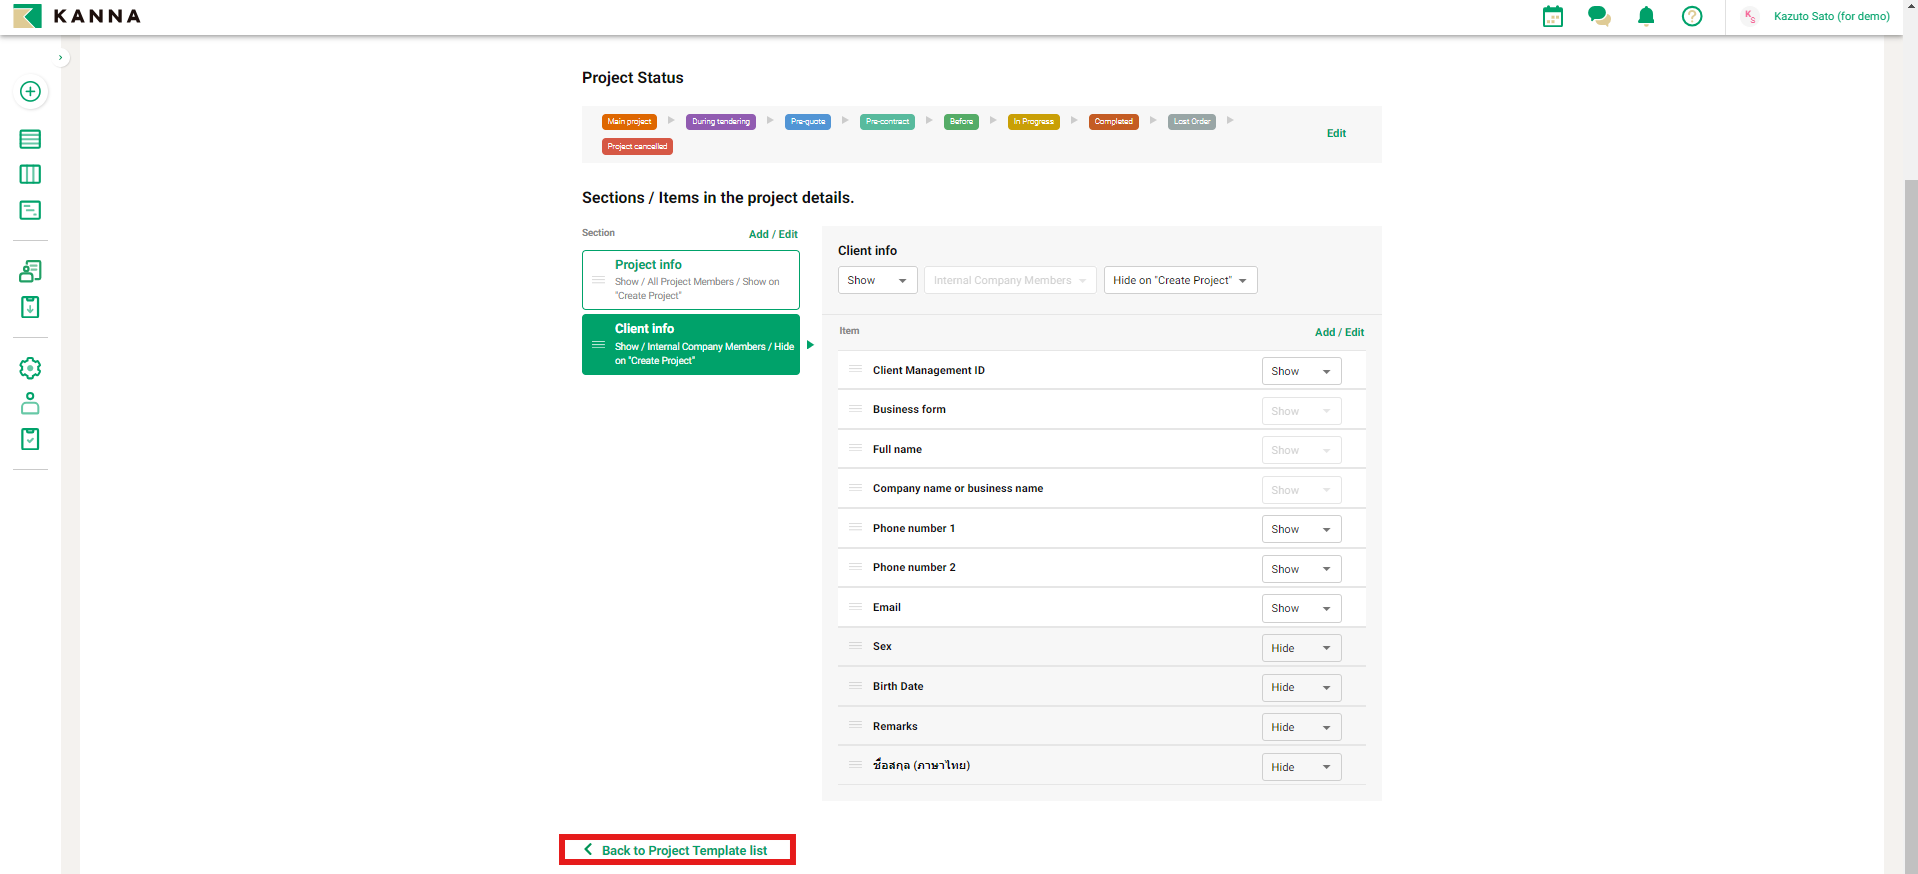Expand the sidebar with the chevron arrow

point(61,58)
